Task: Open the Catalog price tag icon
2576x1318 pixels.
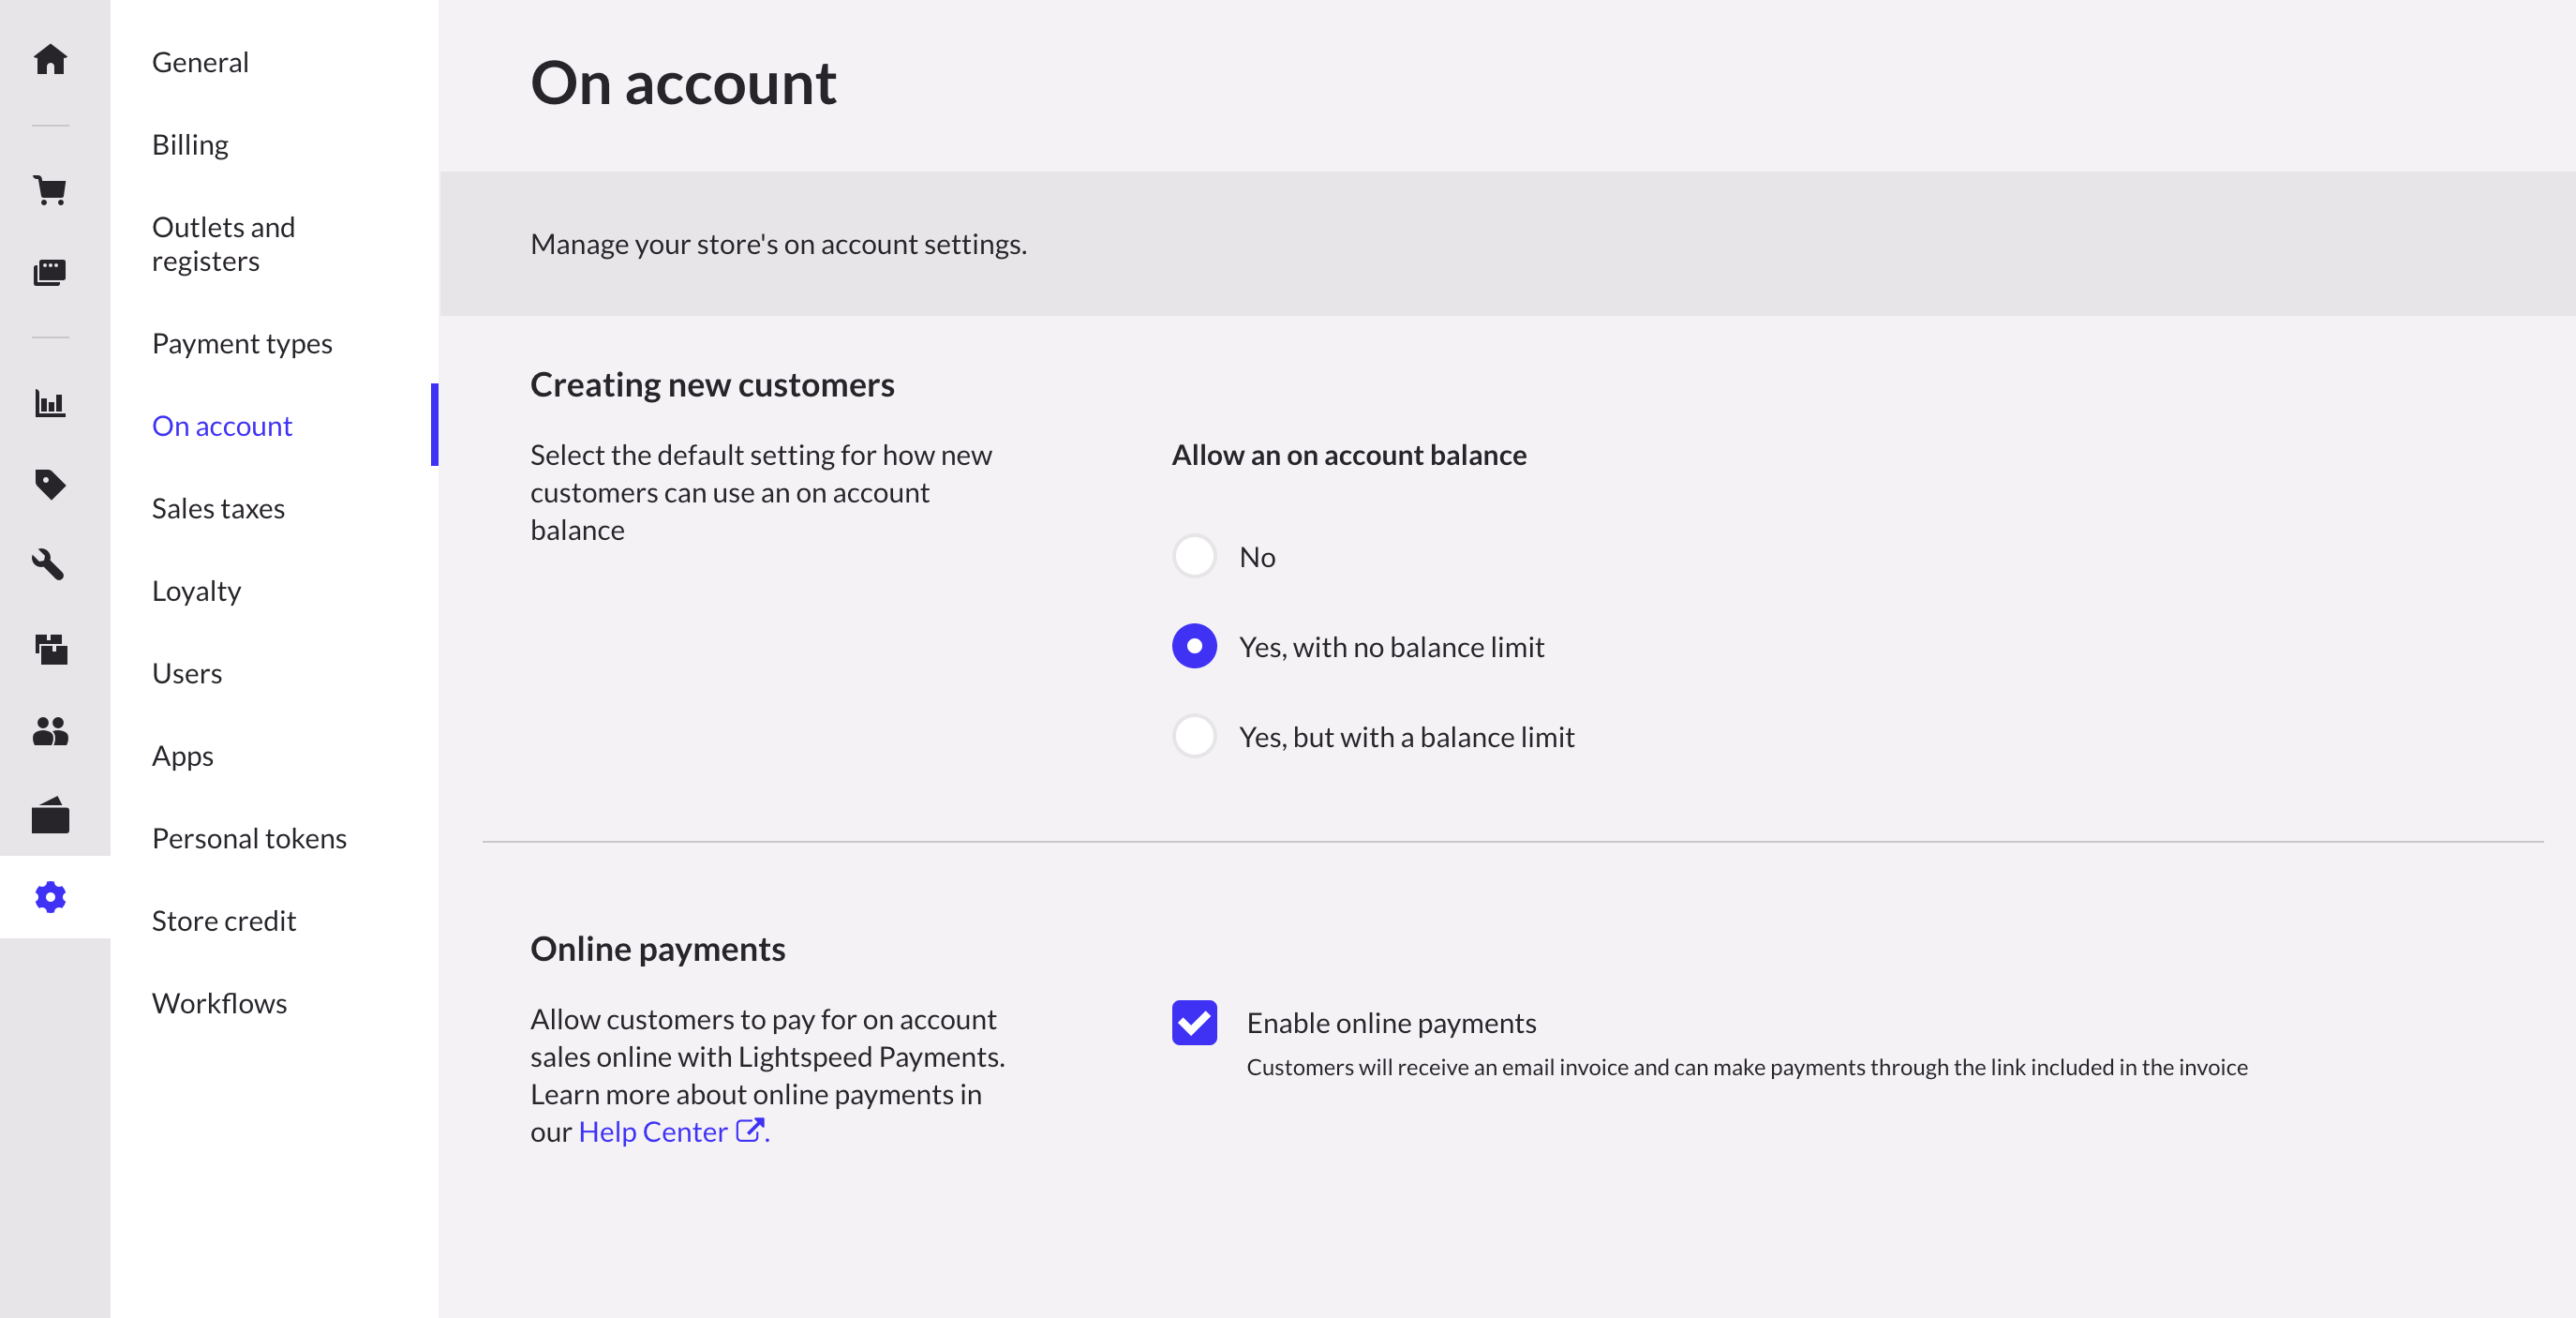Action: (50, 485)
